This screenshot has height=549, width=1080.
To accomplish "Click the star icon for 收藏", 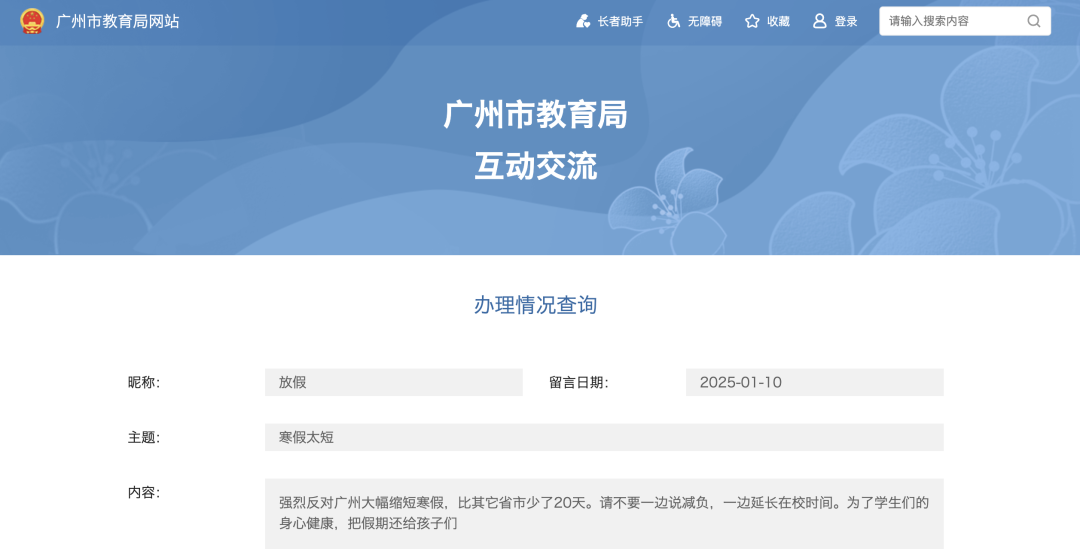I will tap(752, 21).
